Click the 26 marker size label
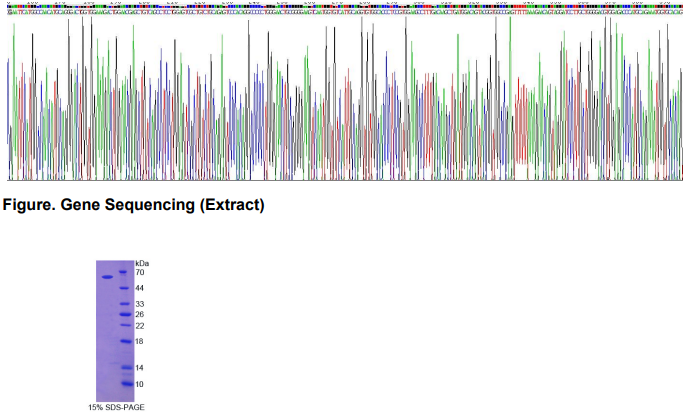The image size is (690, 415). click(x=140, y=315)
